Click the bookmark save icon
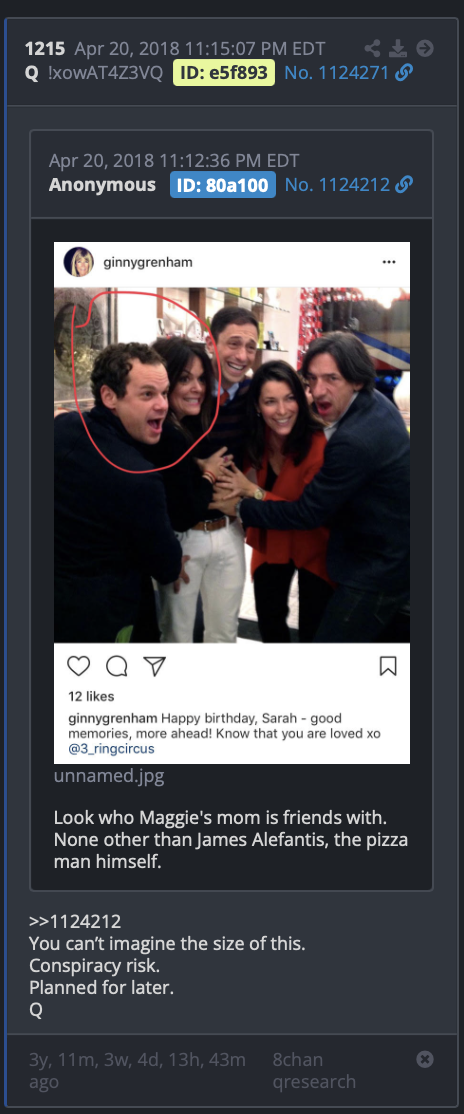Screen dimensions: 464x1114 [388, 666]
